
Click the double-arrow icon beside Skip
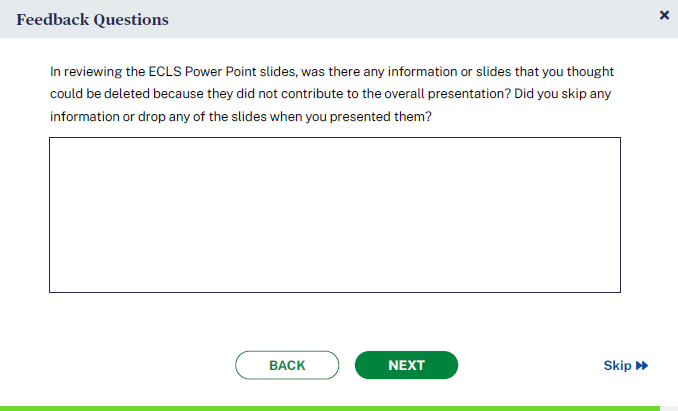(x=642, y=366)
